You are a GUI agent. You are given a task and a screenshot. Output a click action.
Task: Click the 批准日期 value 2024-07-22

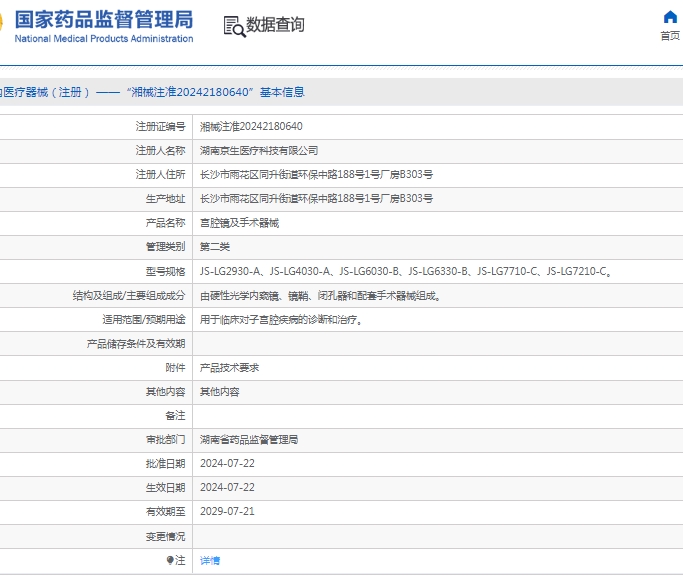pyautogui.click(x=227, y=463)
